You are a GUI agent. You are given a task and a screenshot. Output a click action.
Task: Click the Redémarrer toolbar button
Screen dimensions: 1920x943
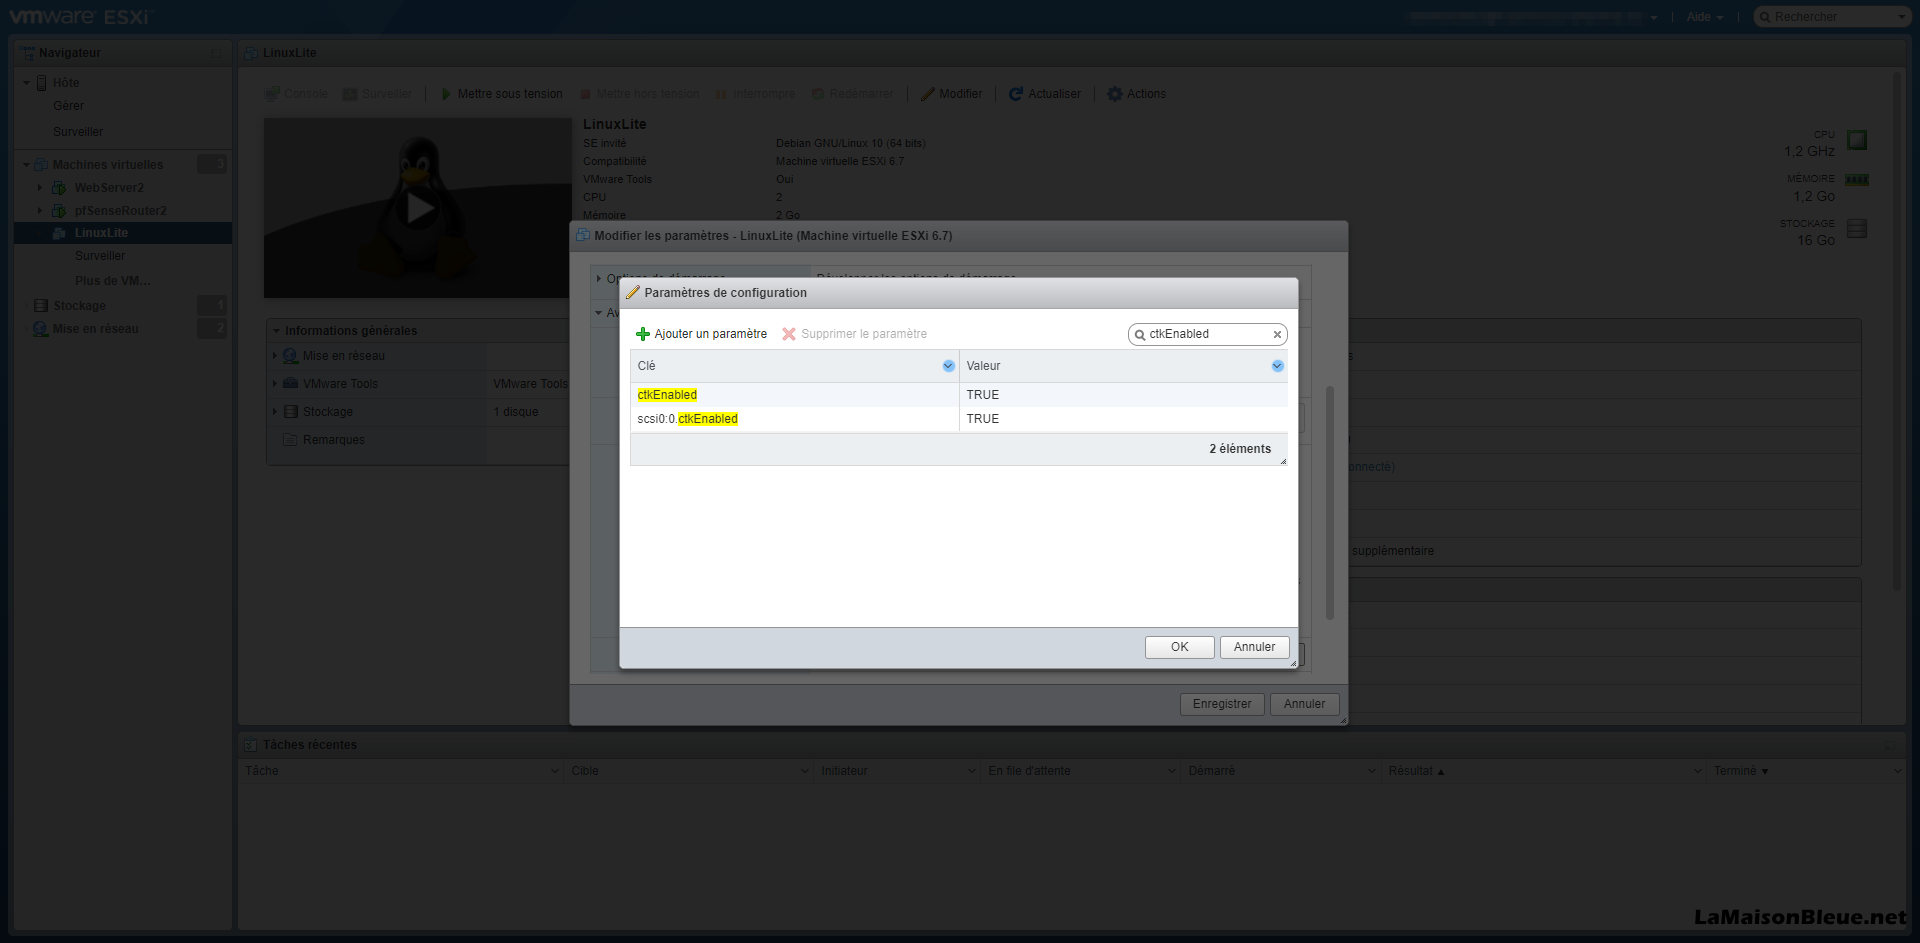coord(852,94)
